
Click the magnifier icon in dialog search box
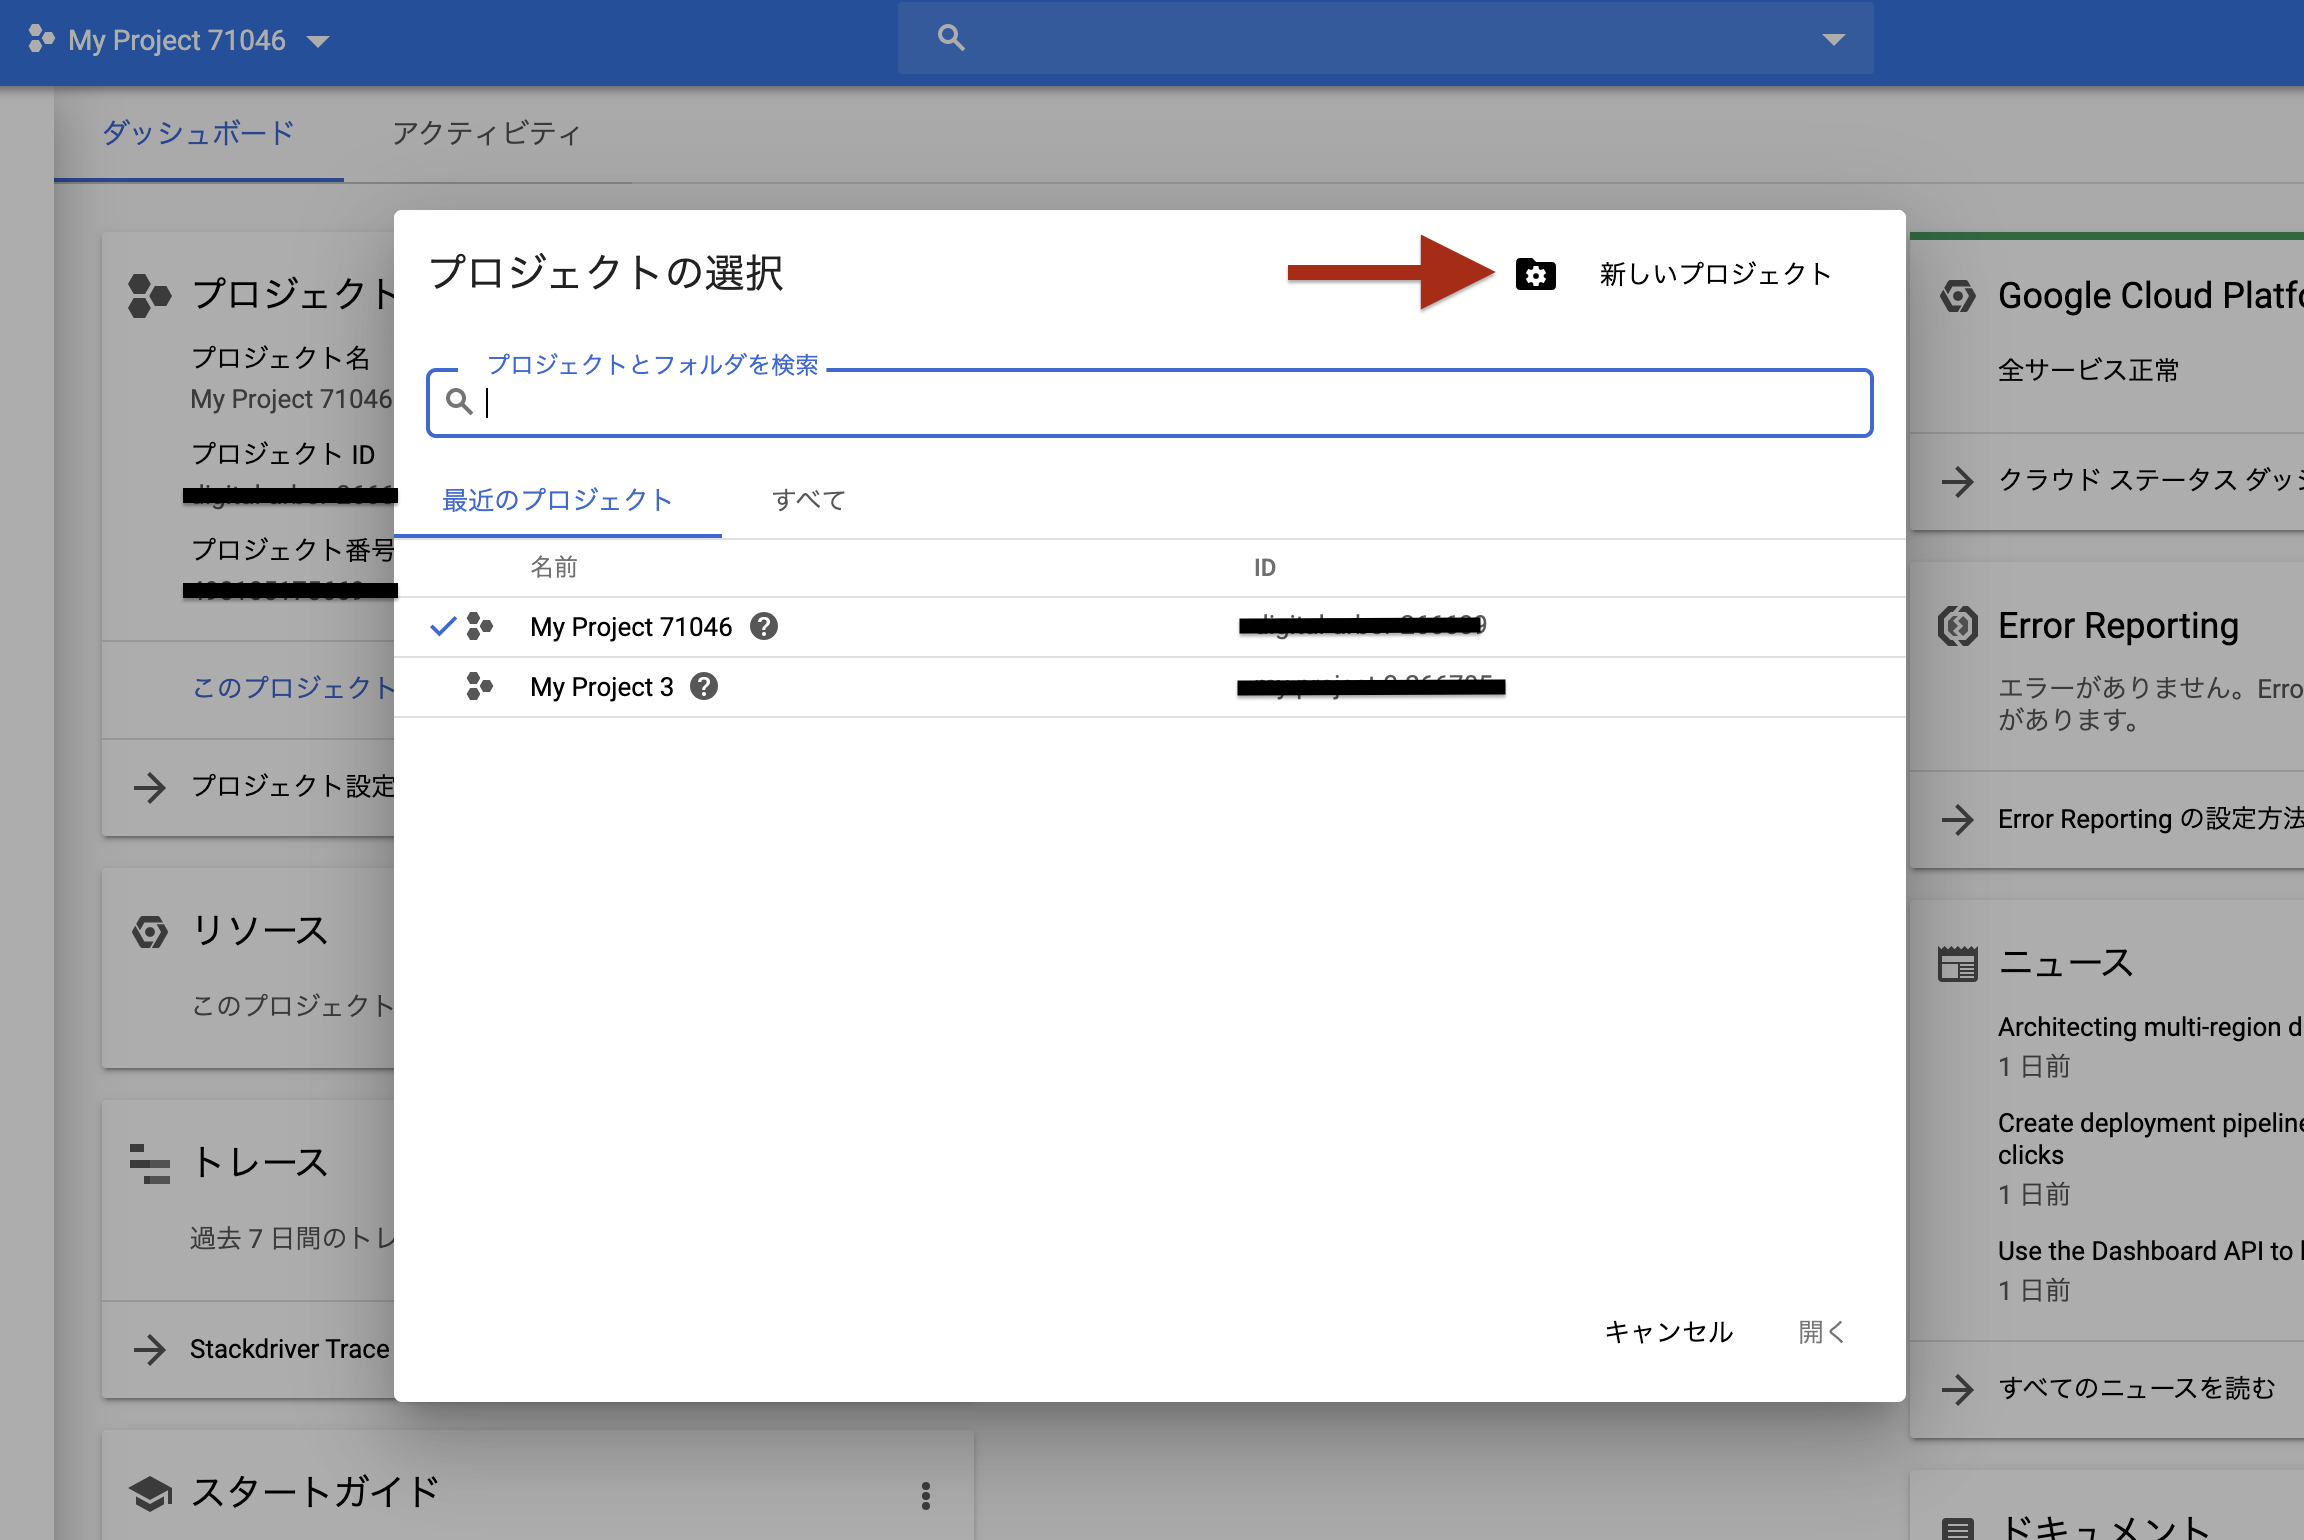pos(459,402)
